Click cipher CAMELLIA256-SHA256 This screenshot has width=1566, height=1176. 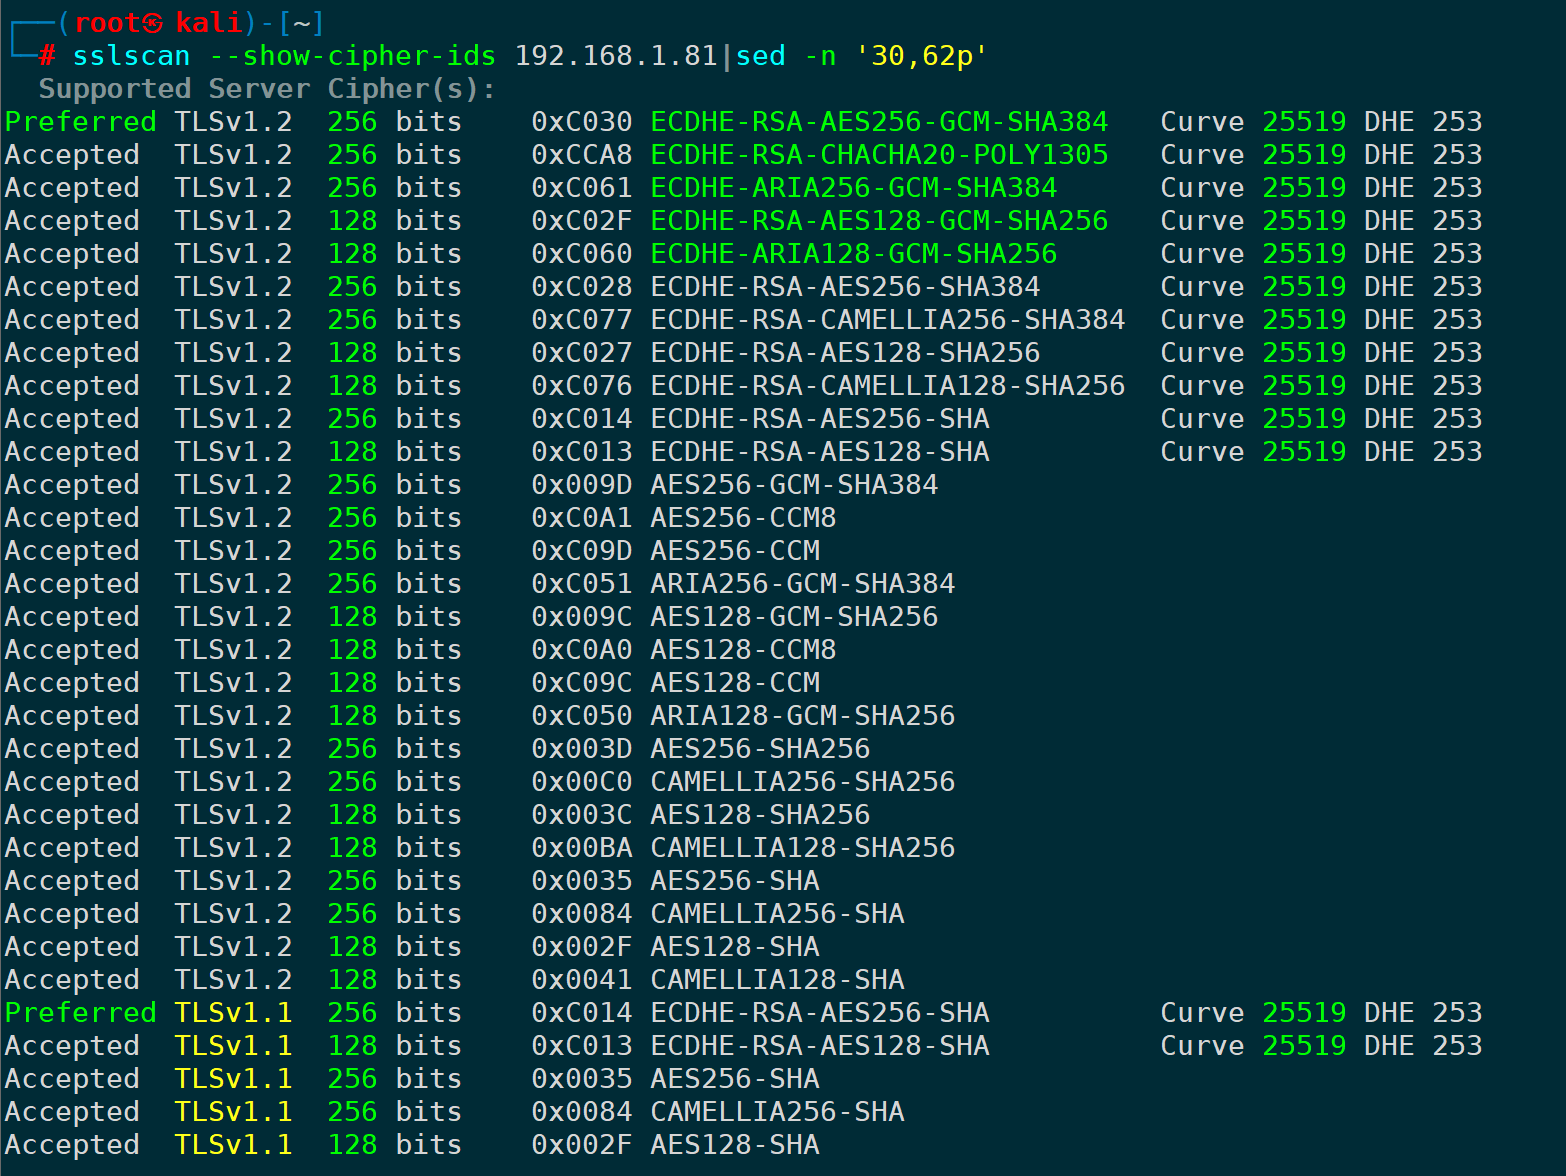click(x=803, y=782)
